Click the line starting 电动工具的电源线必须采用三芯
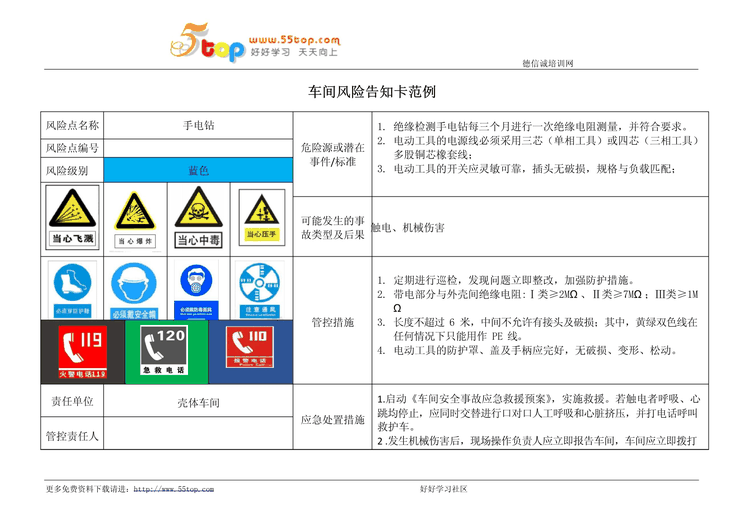Image resolution: width=750 pixels, height=530 pixels. click(539, 141)
